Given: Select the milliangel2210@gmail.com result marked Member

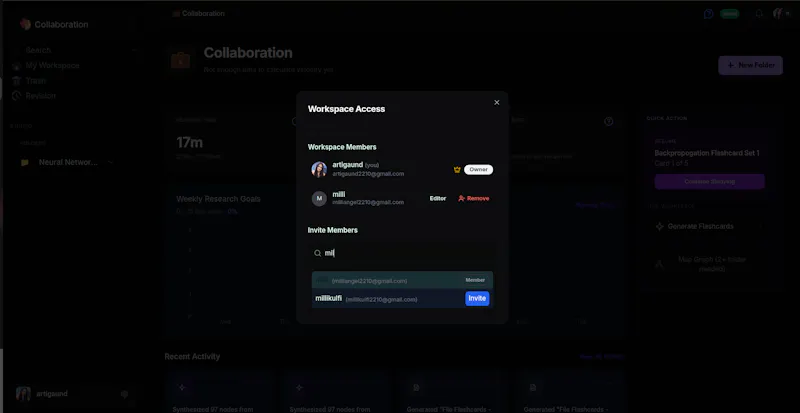Looking at the screenshot, I should pyautogui.click(x=403, y=280).
